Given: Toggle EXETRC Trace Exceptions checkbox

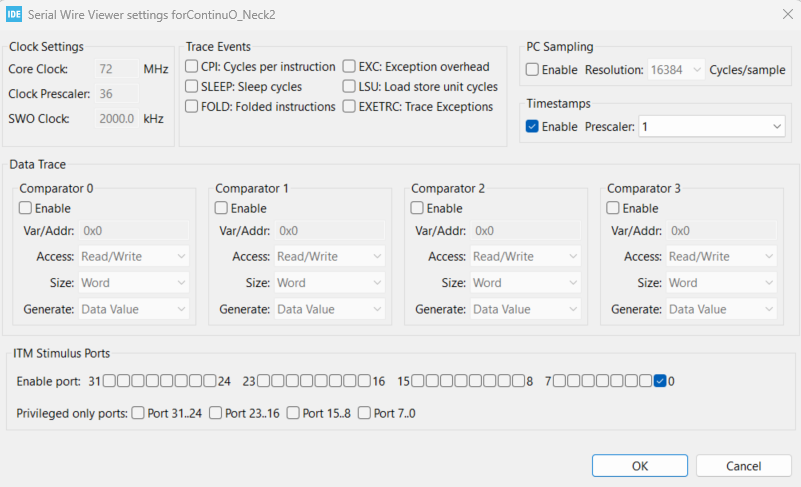Looking at the screenshot, I should [x=349, y=107].
